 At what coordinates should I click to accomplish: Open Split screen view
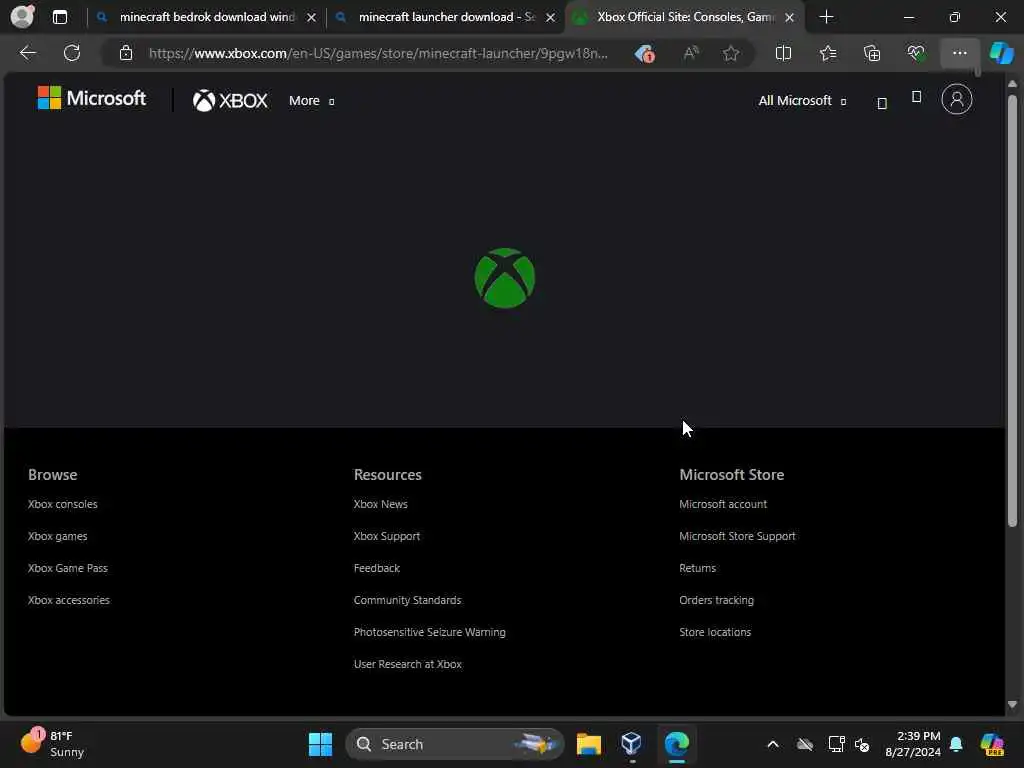[783, 53]
